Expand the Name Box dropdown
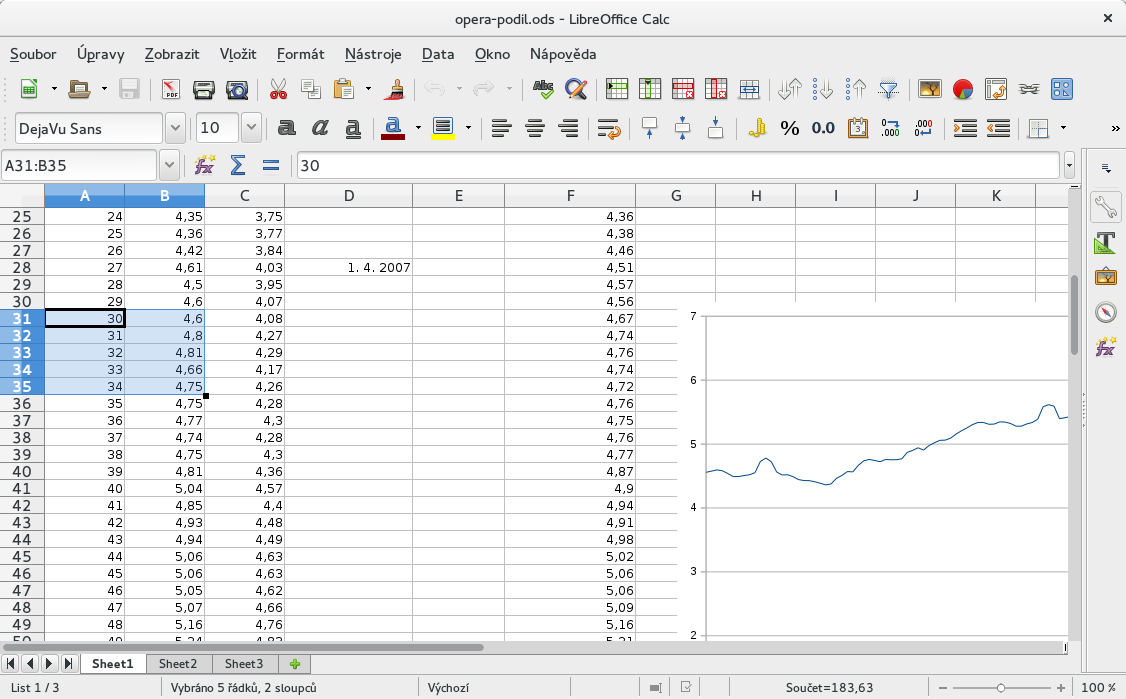This screenshot has width=1126, height=699. pos(170,165)
